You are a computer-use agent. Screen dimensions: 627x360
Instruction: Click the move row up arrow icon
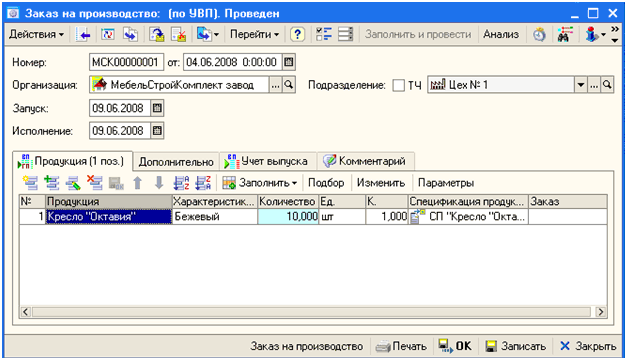(x=138, y=183)
